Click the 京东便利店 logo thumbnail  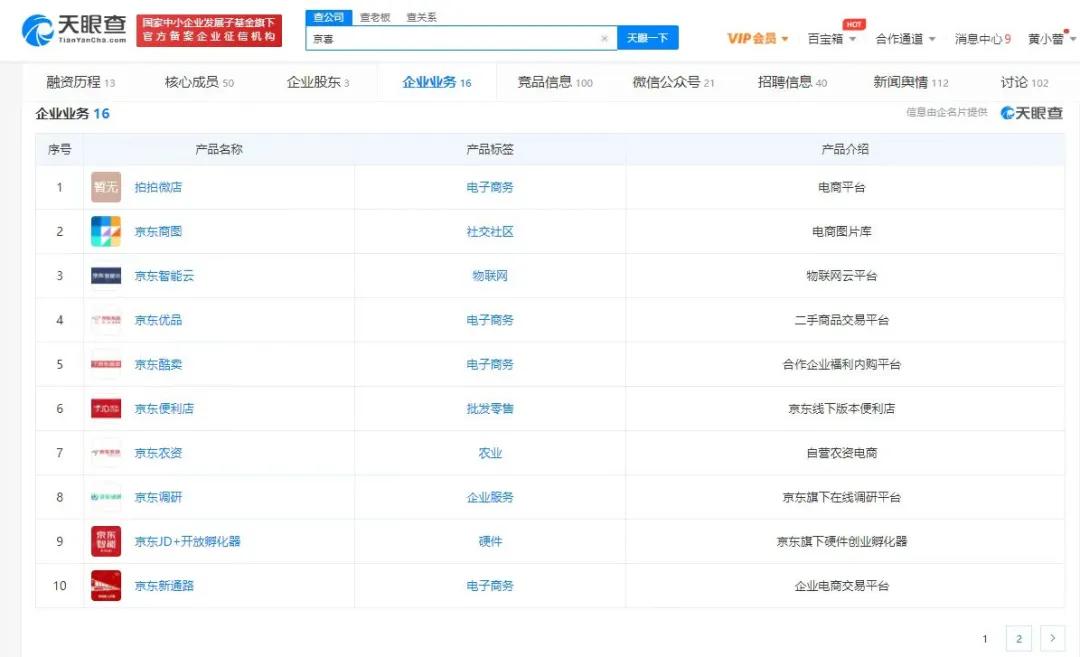click(x=106, y=408)
